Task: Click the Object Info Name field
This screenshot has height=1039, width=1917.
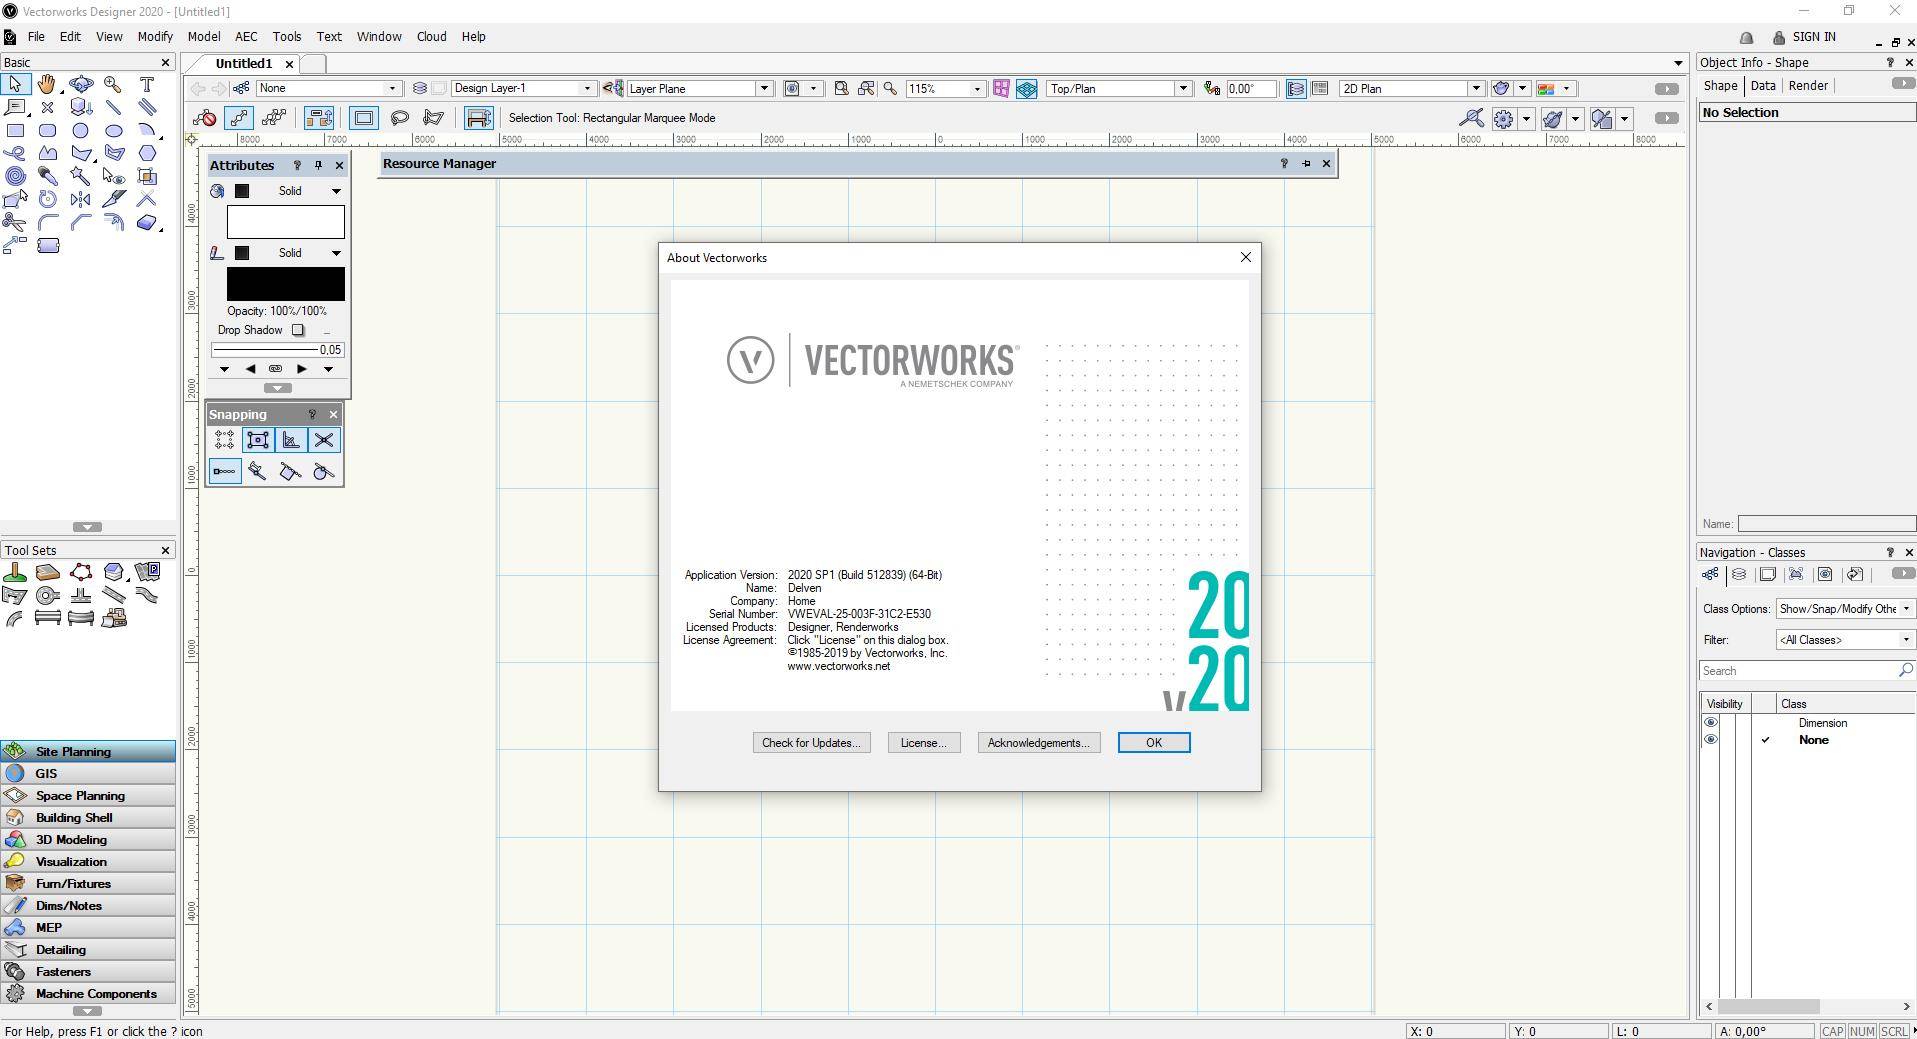Action: [1826, 524]
